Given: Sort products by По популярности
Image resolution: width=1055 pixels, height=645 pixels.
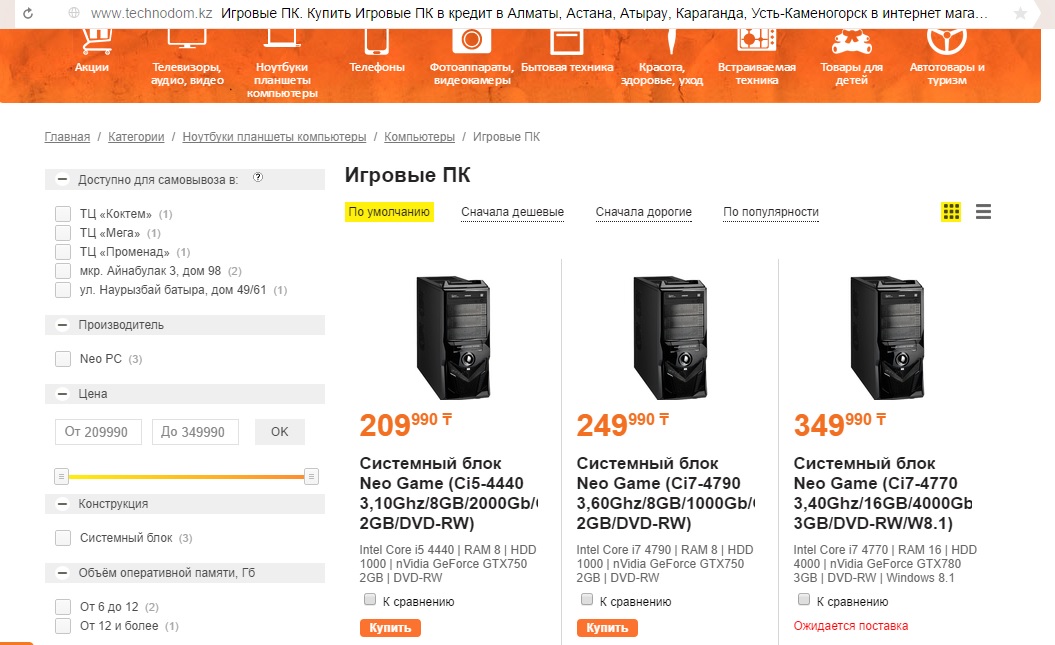Looking at the screenshot, I should click(x=771, y=212).
